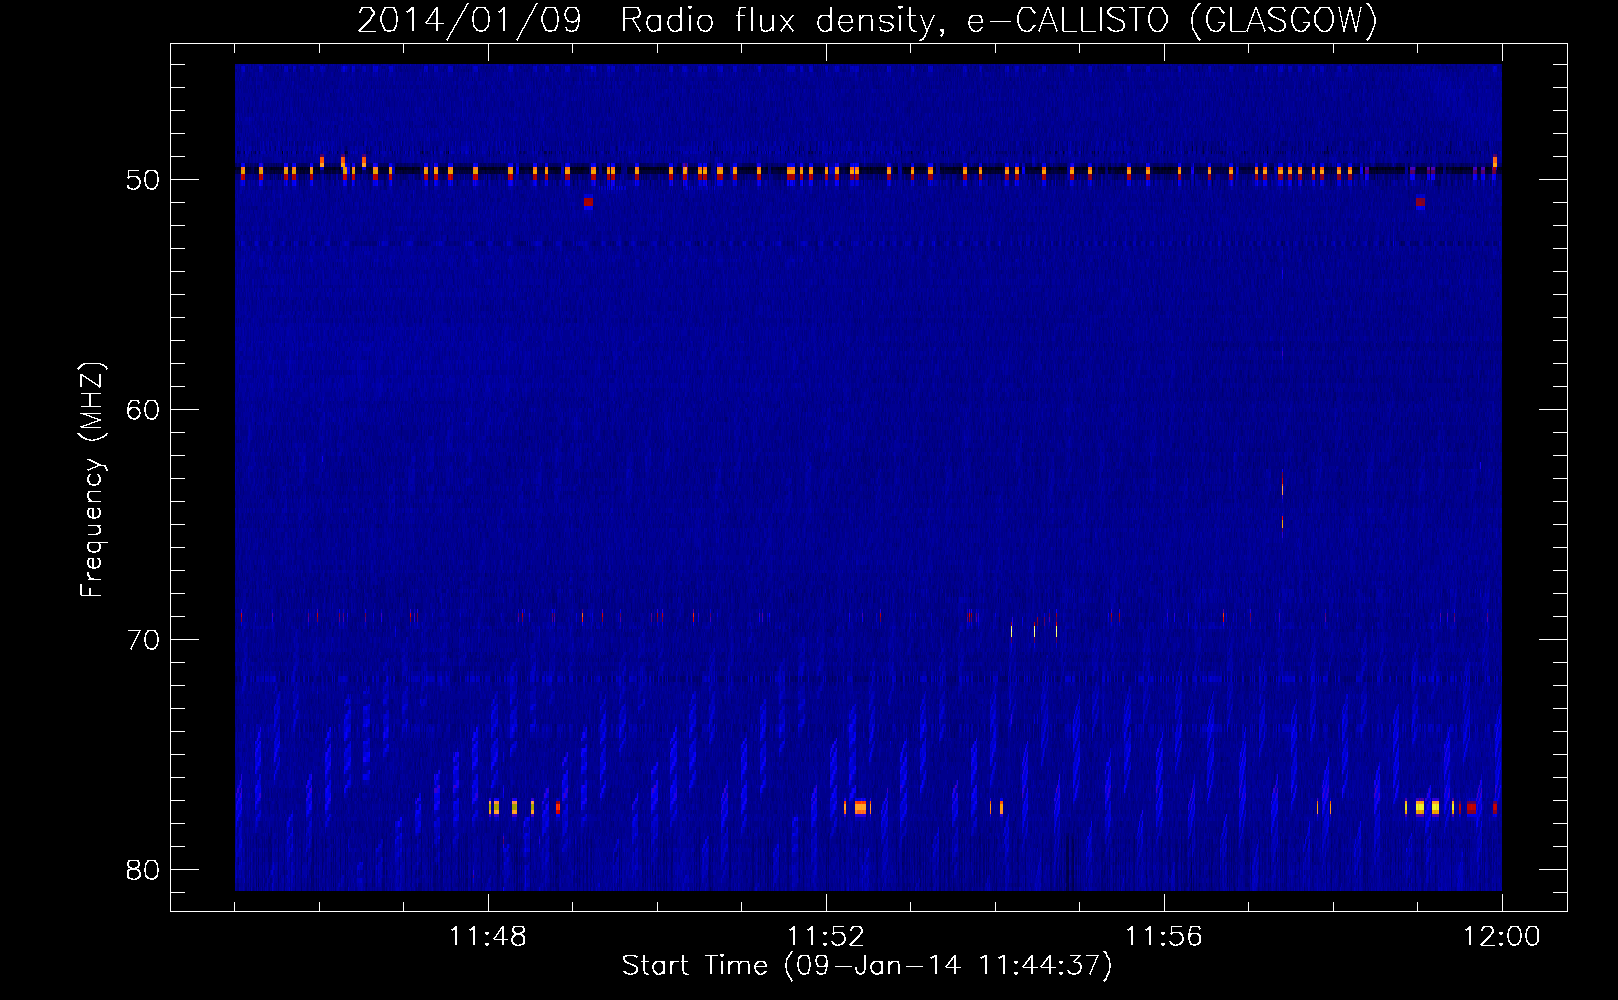Image resolution: width=1618 pixels, height=1000 pixels.
Task: Click the "Start Time (09-Jan-14 11:44:37)" label
Action: click(x=867, y=966)
